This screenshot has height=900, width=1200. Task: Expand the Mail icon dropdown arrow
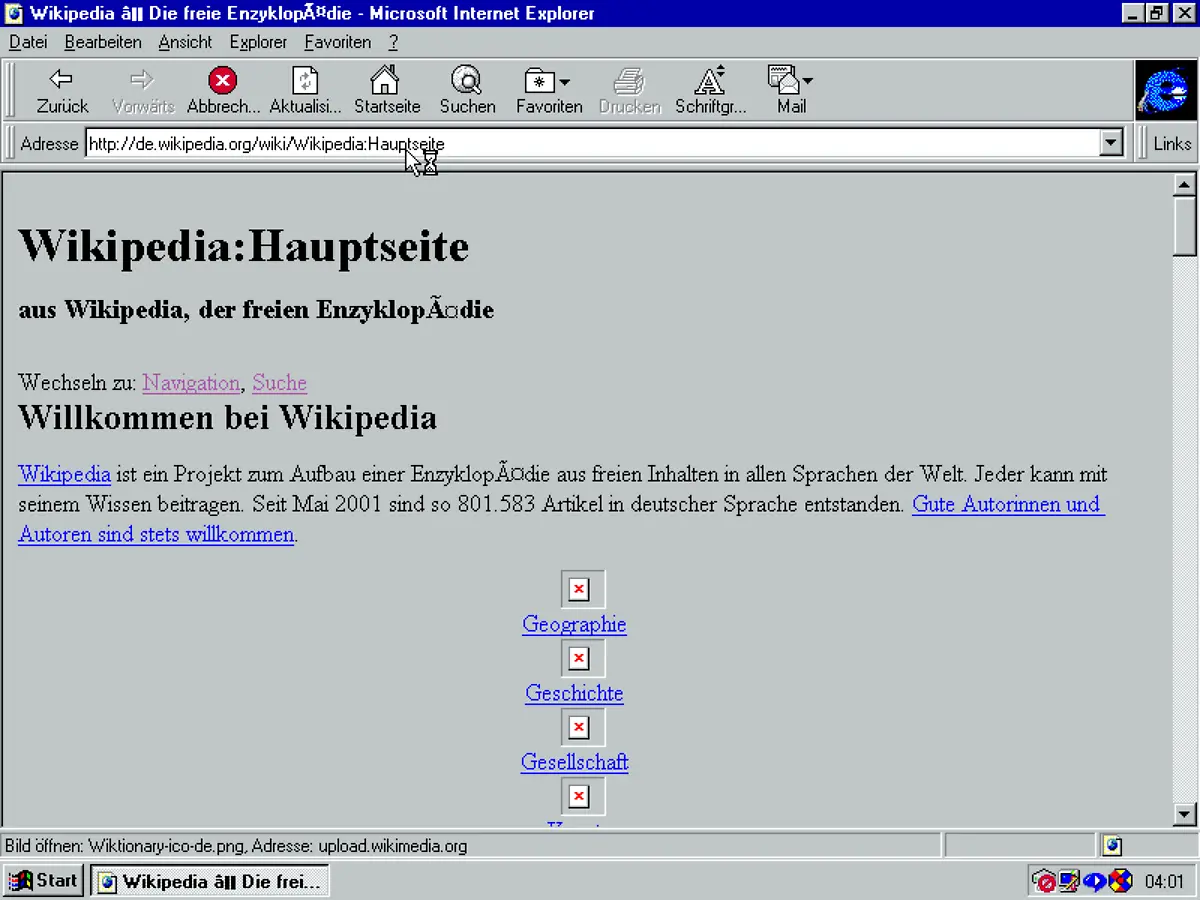tap(806, 80)
